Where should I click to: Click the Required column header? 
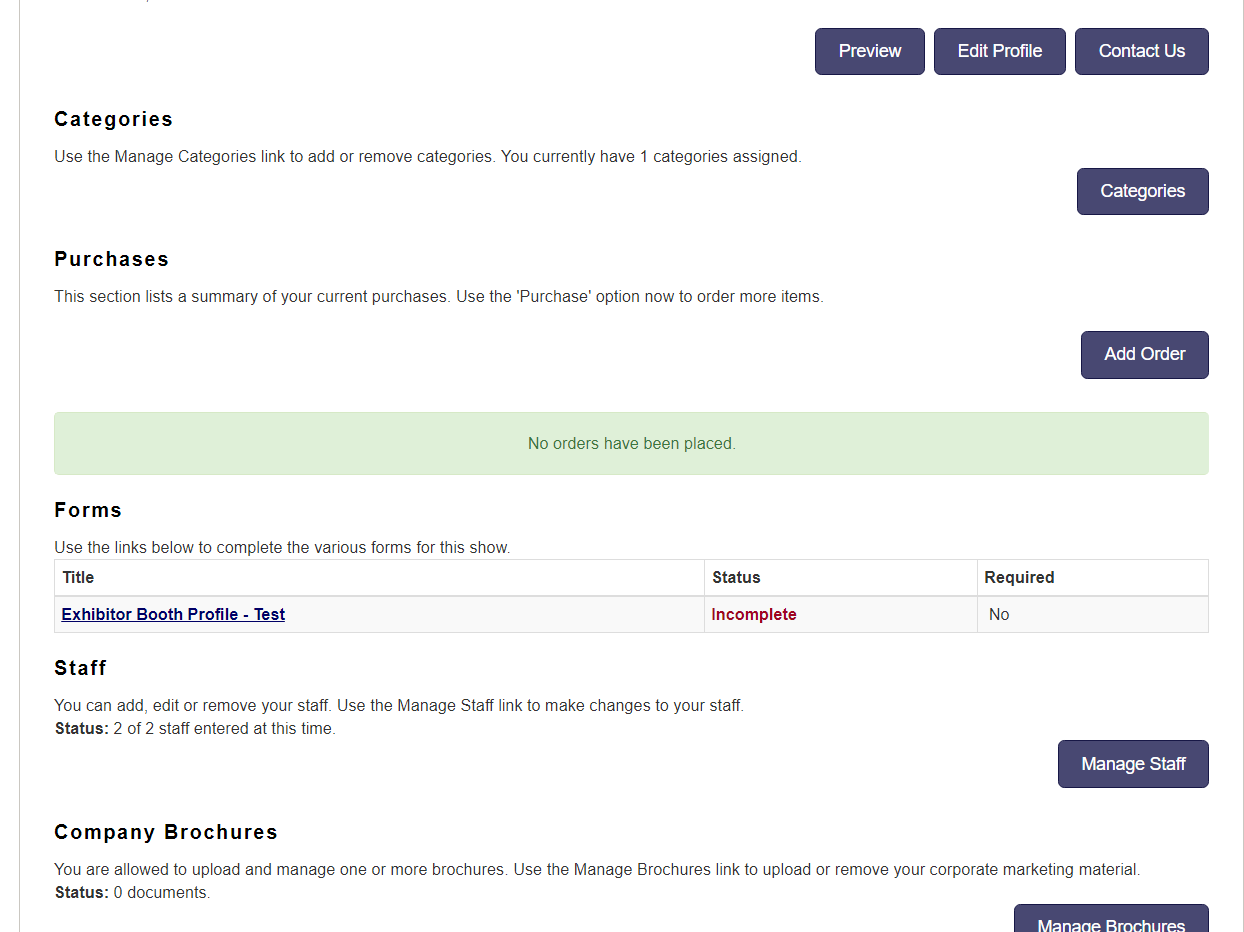1019,577
